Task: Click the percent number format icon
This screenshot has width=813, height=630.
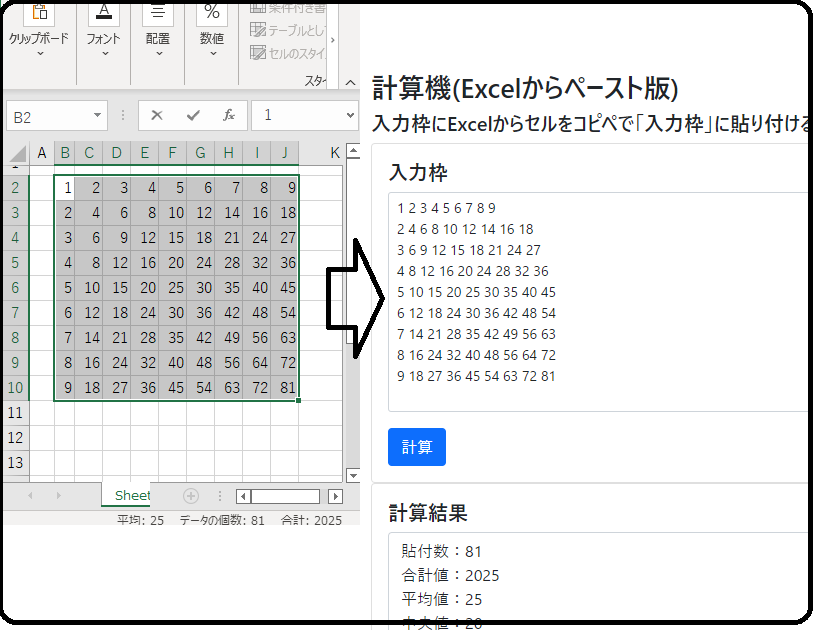Action: pos(211,12)
